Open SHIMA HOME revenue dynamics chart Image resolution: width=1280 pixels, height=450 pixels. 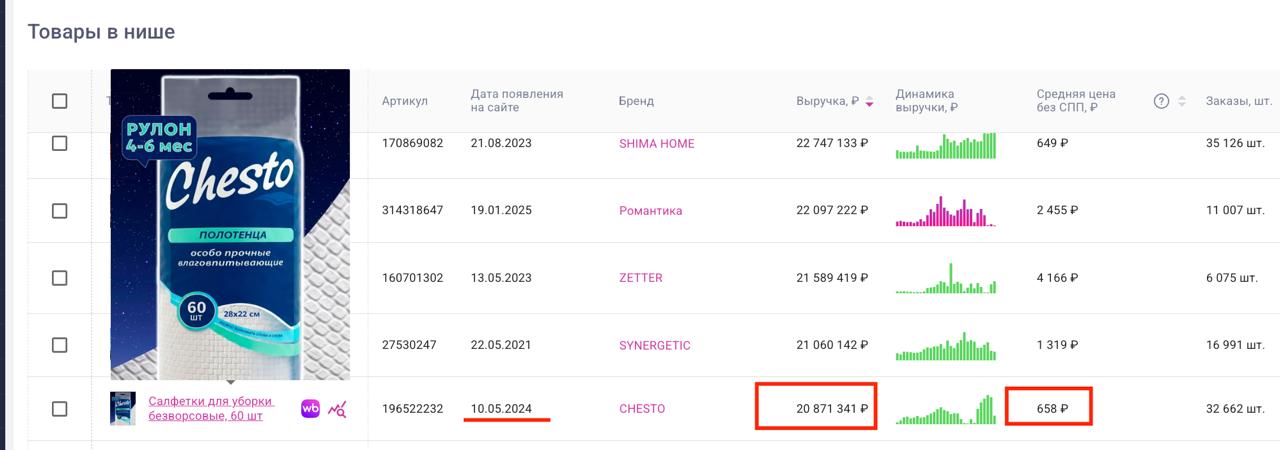(946, 145)
